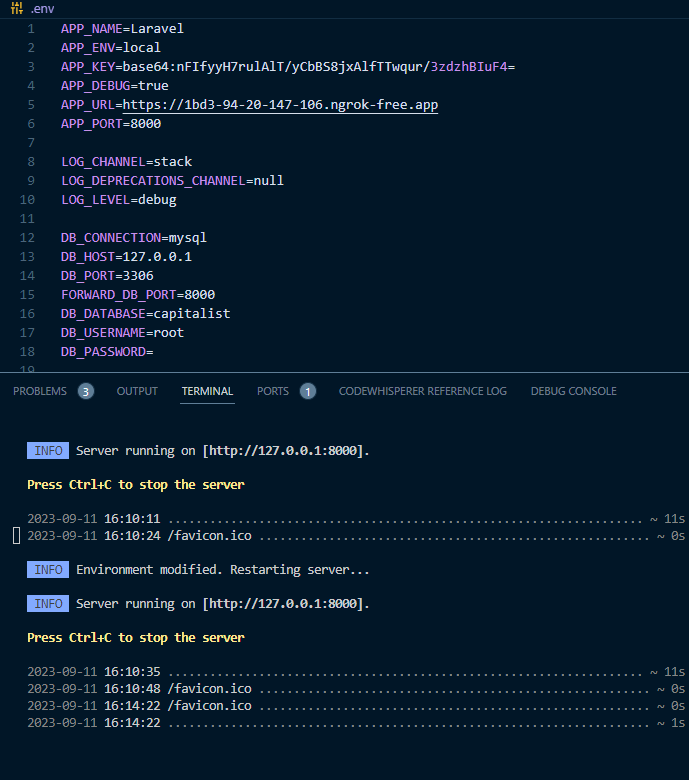Click on LOG_LEVEL=debug line

click(x=118, y=200)
